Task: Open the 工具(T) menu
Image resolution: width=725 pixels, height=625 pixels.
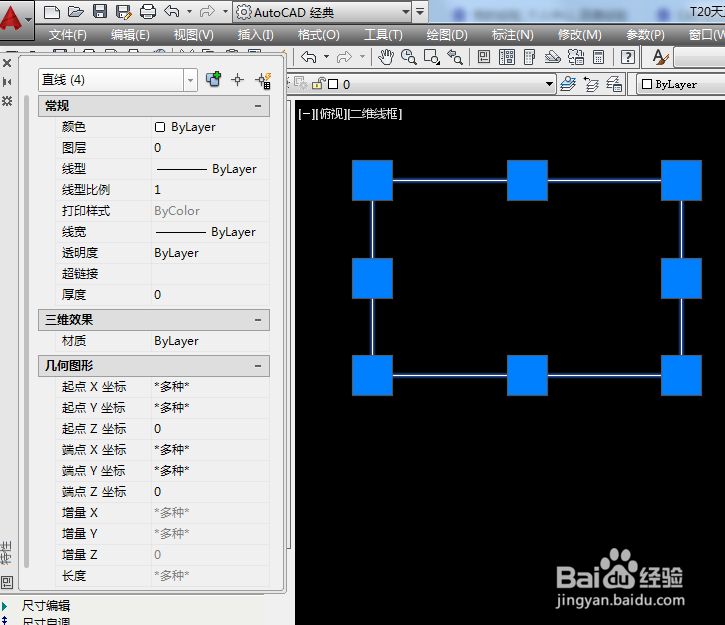Action: click(x=383, y=35)
